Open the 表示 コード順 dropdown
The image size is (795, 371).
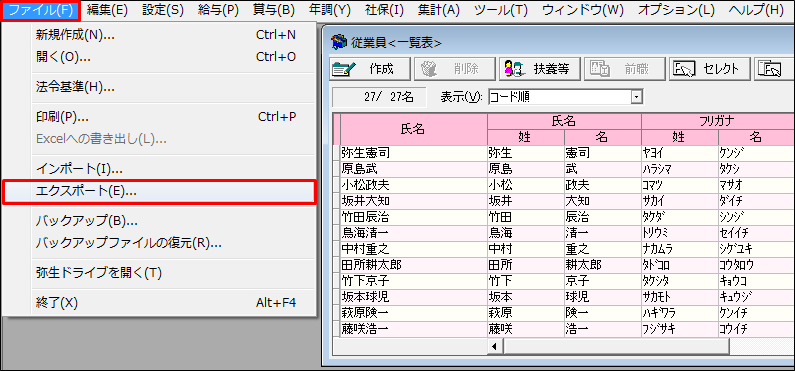pos(636,97)
